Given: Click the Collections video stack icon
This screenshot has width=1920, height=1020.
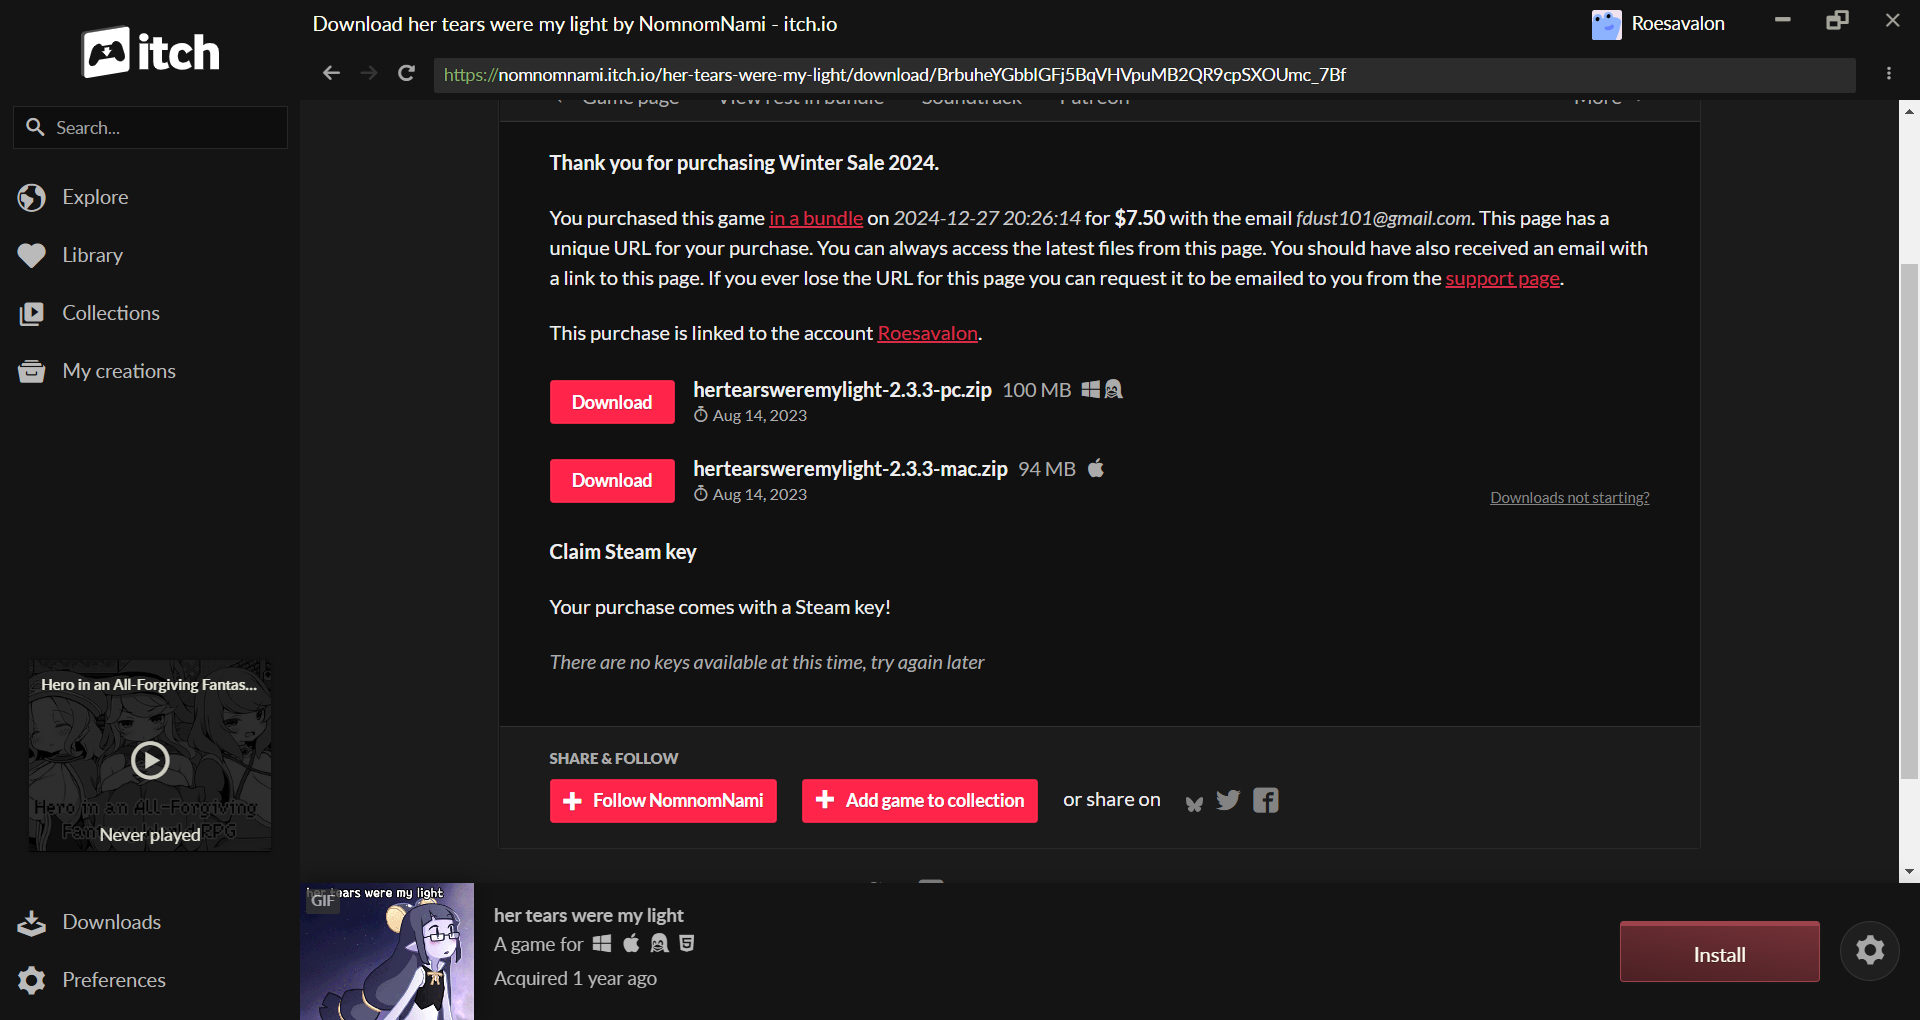Looking at the screenshot, I should click(x=32, y=314).
